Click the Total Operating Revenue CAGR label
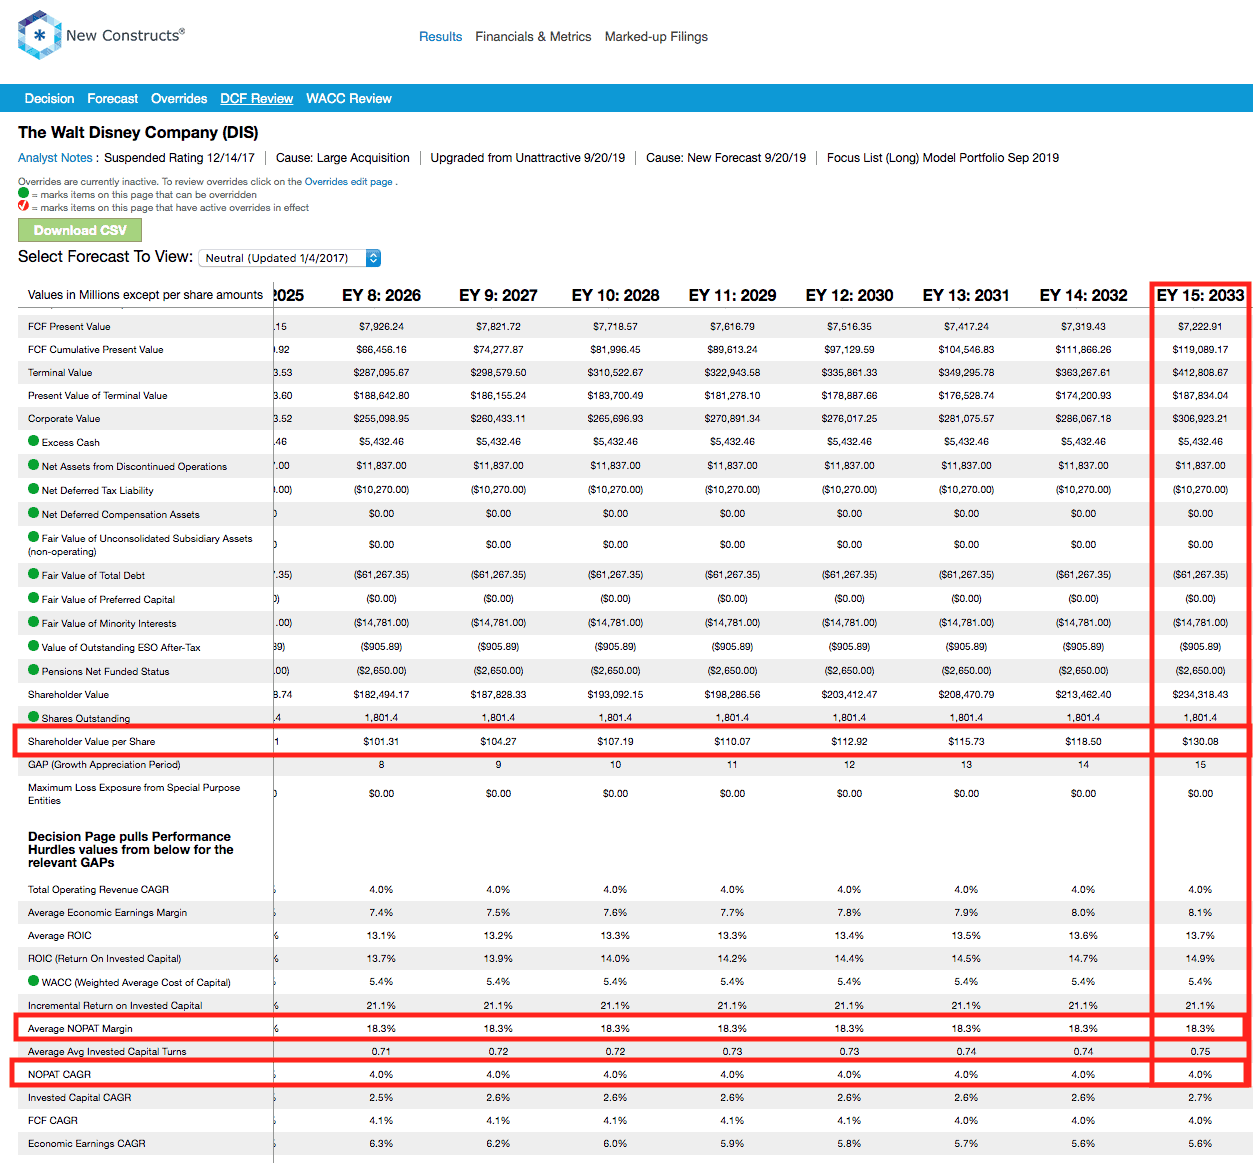Image resolution: width=1253 pixels, height=1163 pixels. click(98, 889)
